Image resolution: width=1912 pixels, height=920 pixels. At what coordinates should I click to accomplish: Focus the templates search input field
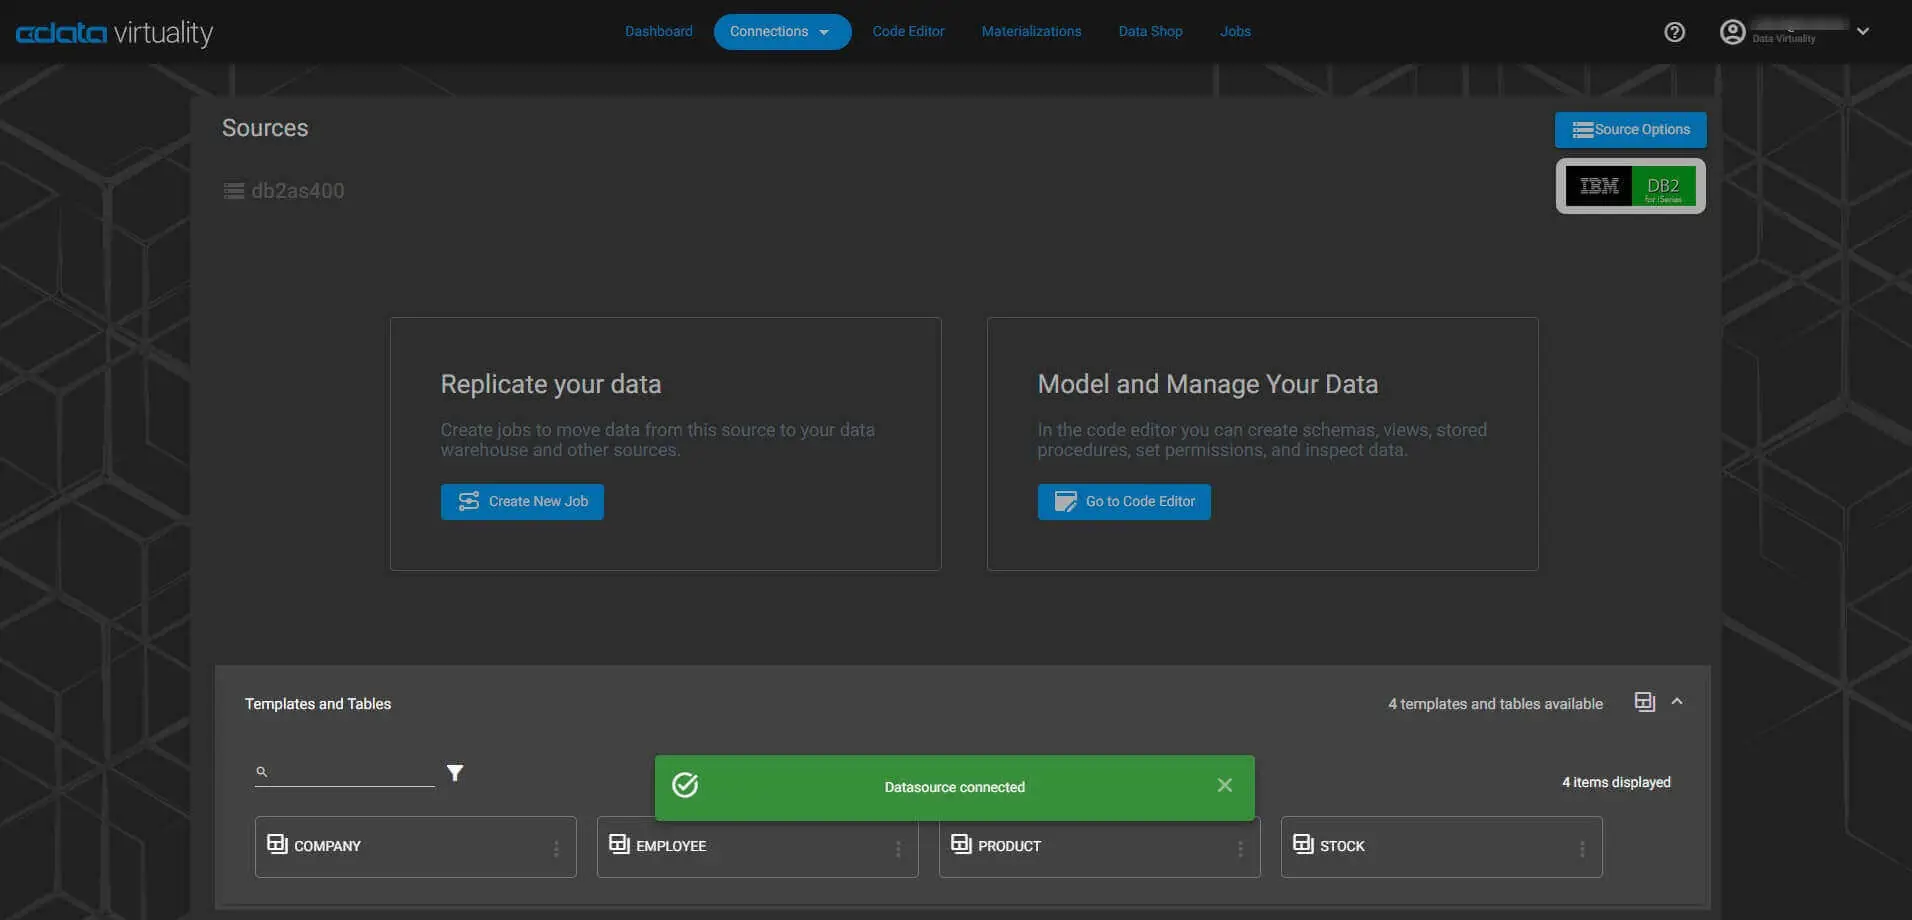coord(352,772)
